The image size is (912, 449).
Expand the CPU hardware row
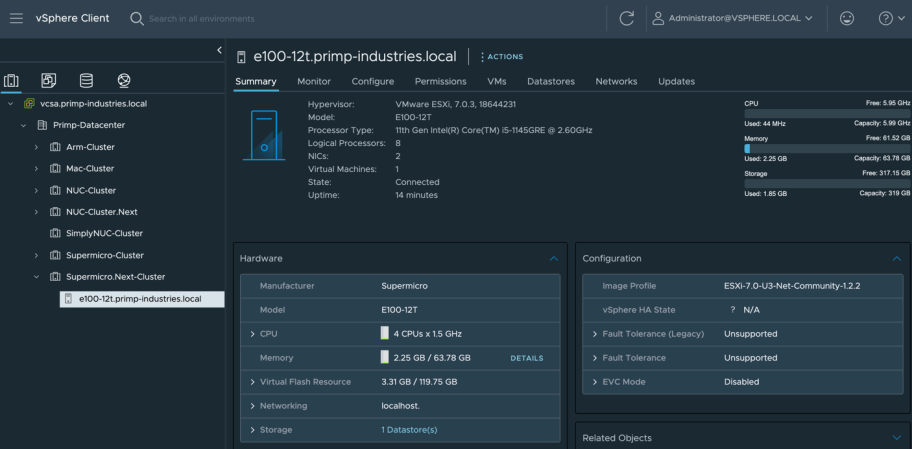(x=252, y=334)
